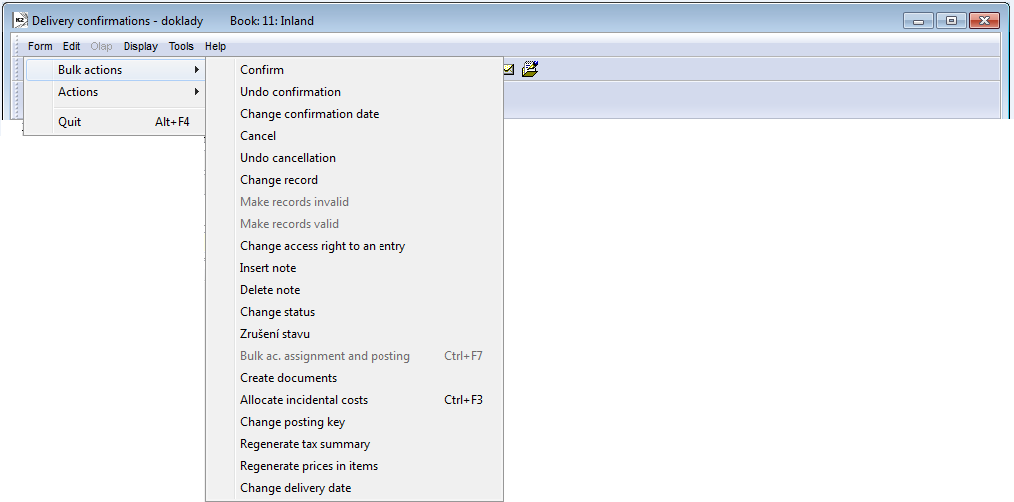Open the Form menu
Viewport: 1014px width, 502px height.
(40, 46)
